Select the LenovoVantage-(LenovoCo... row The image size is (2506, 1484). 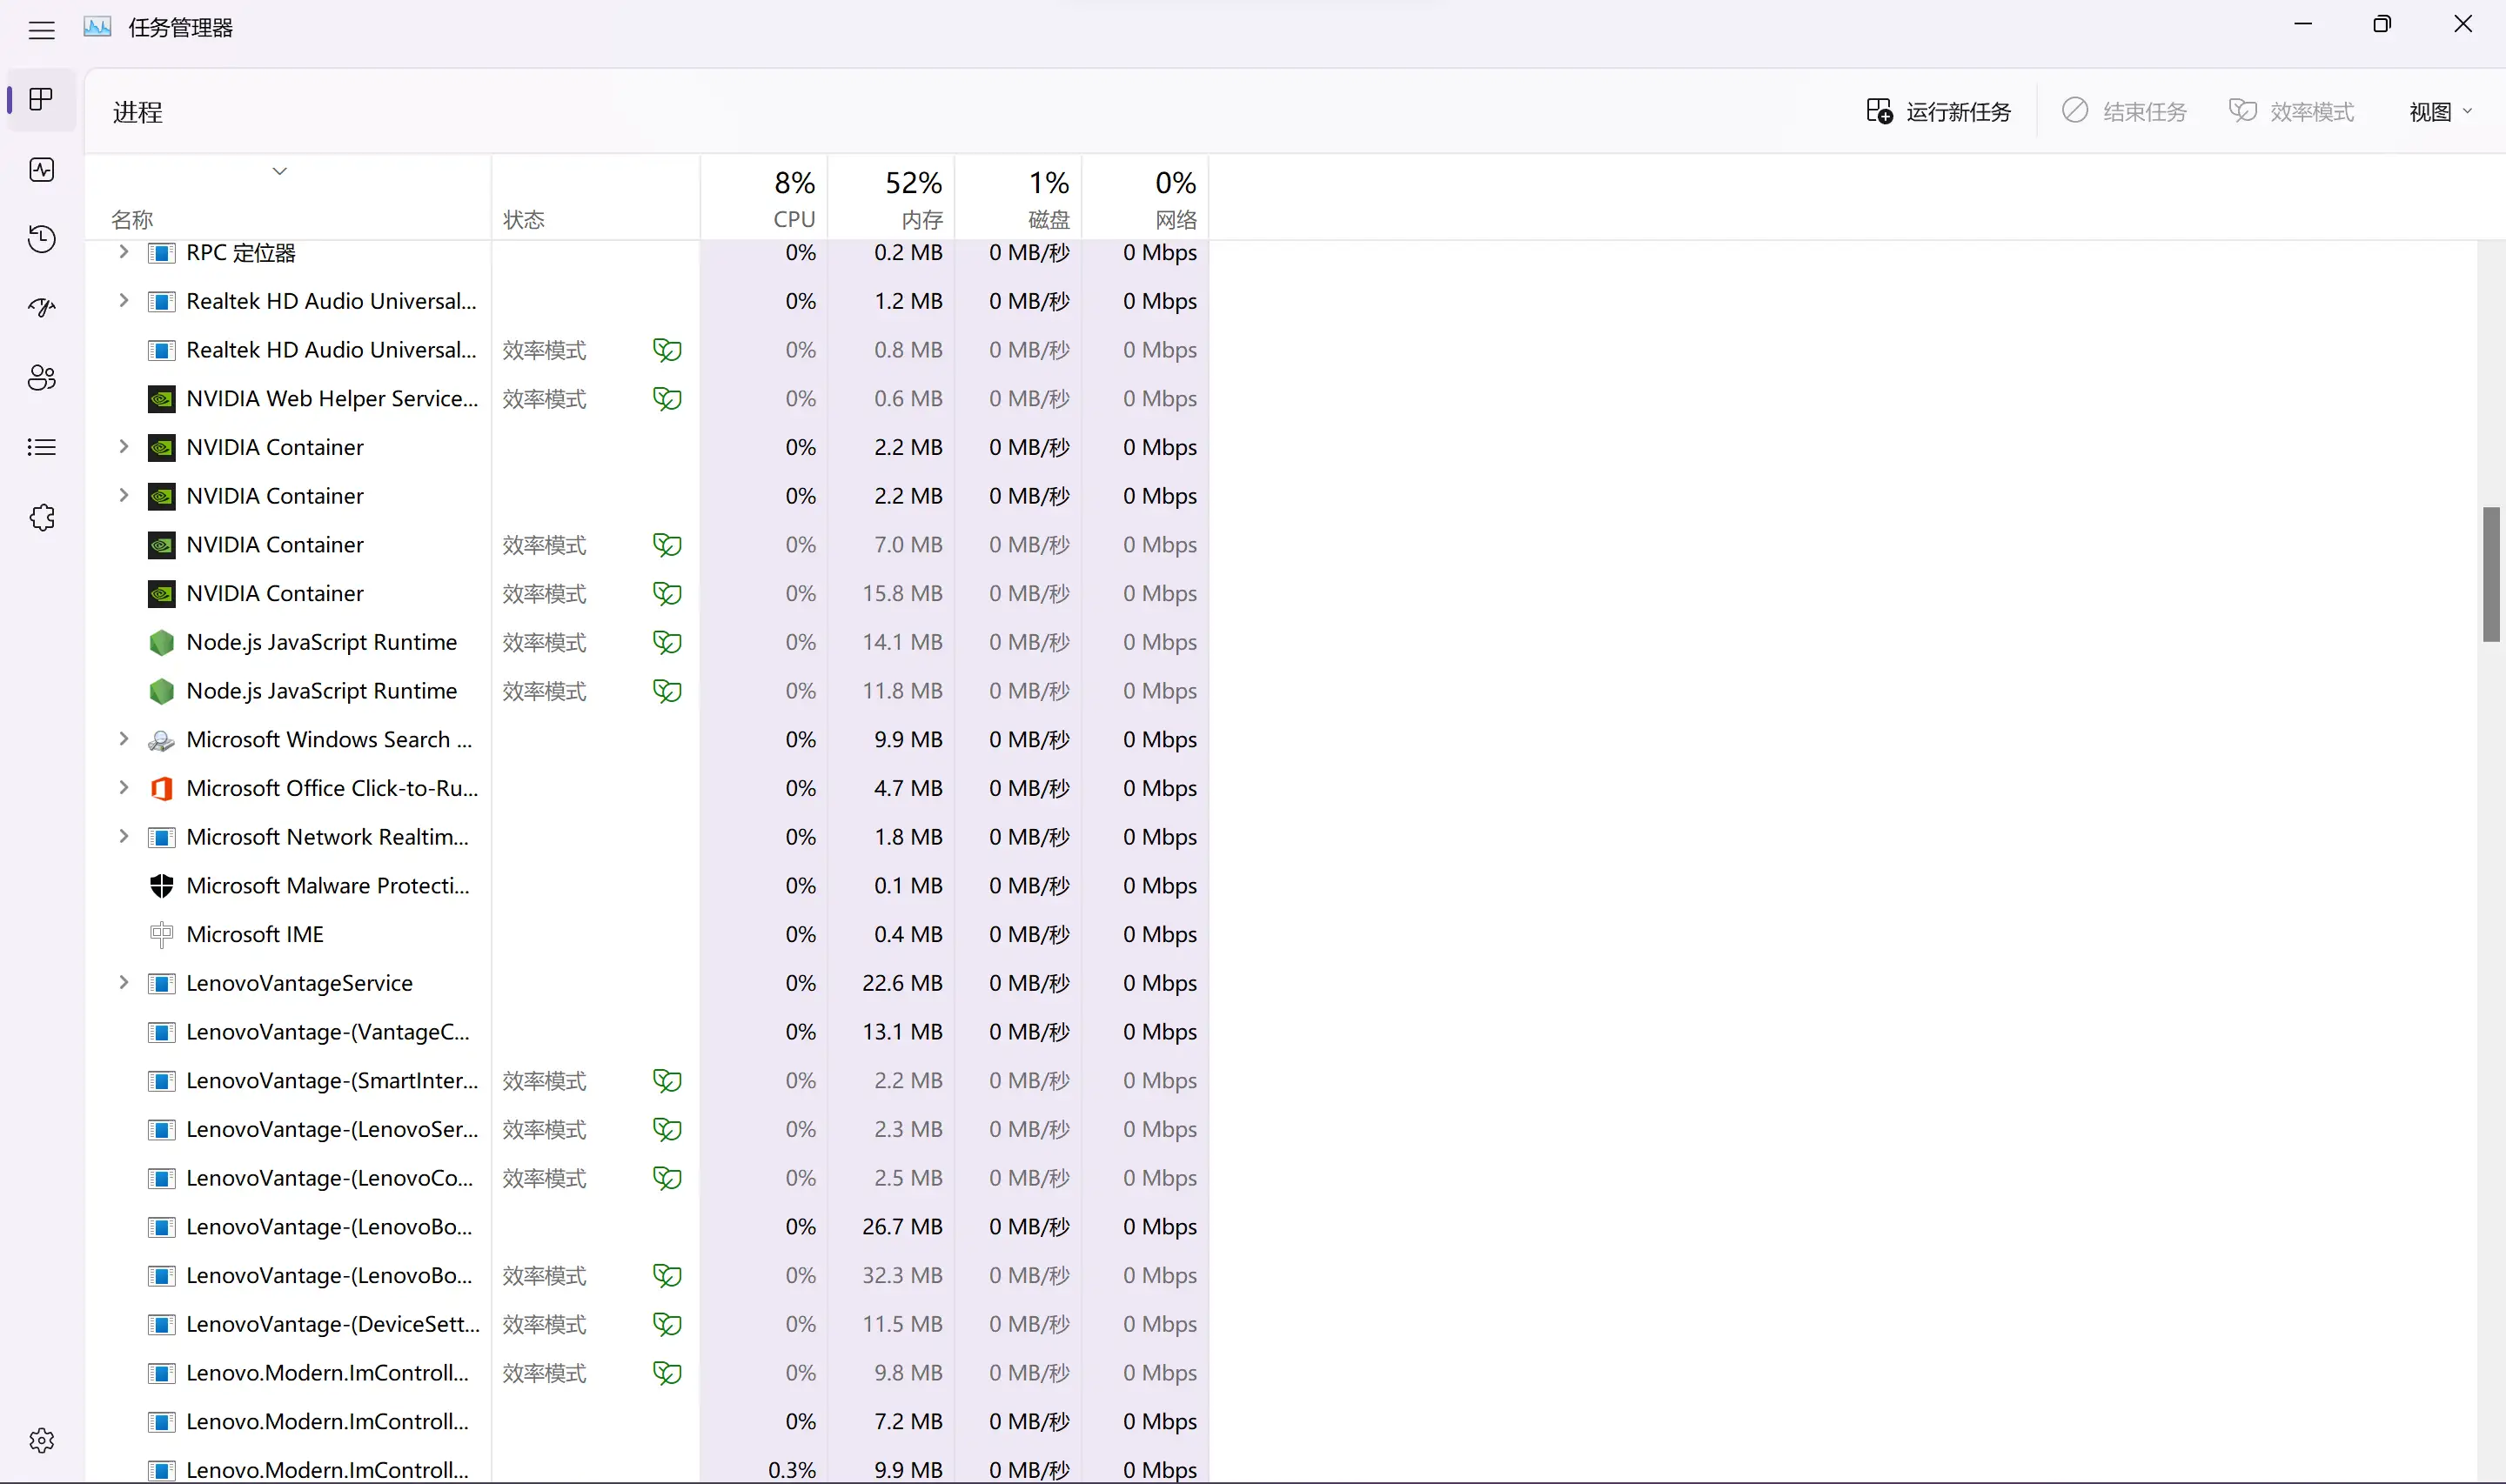(647, 1178)
